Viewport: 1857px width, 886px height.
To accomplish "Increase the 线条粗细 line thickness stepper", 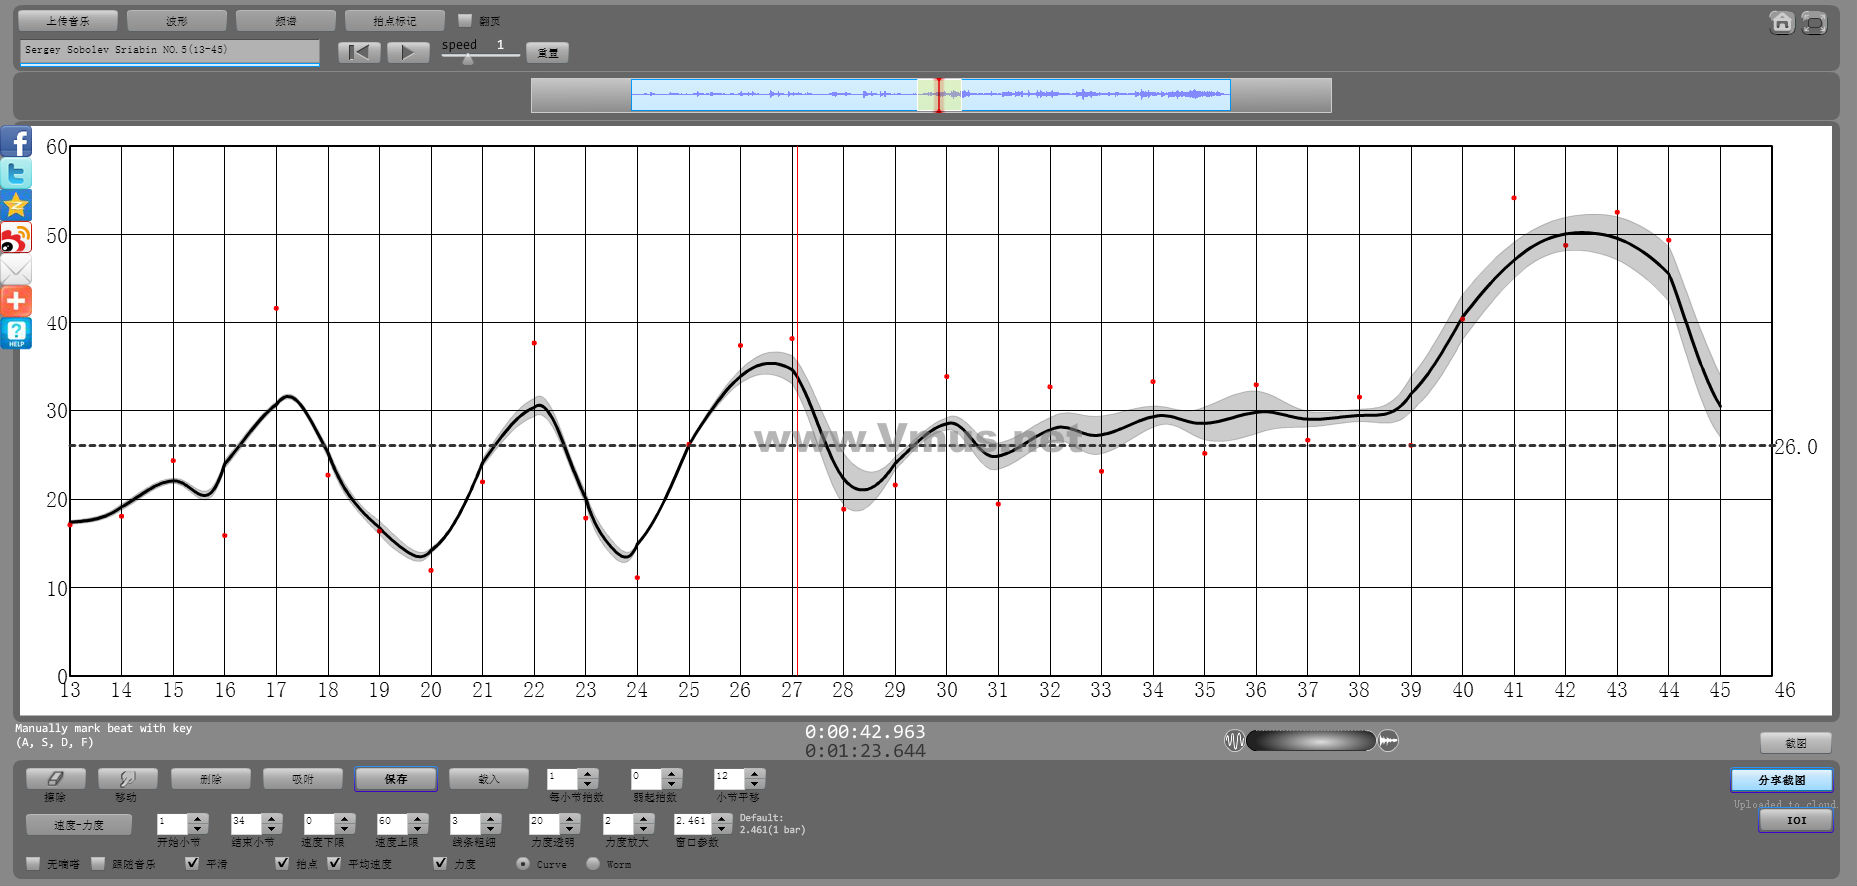I will click(490, 819).
